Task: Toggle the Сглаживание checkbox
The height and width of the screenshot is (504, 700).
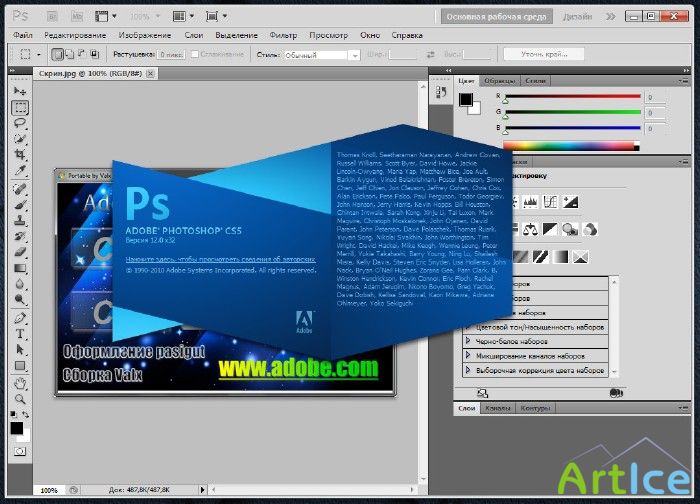Action: point(195,54)
